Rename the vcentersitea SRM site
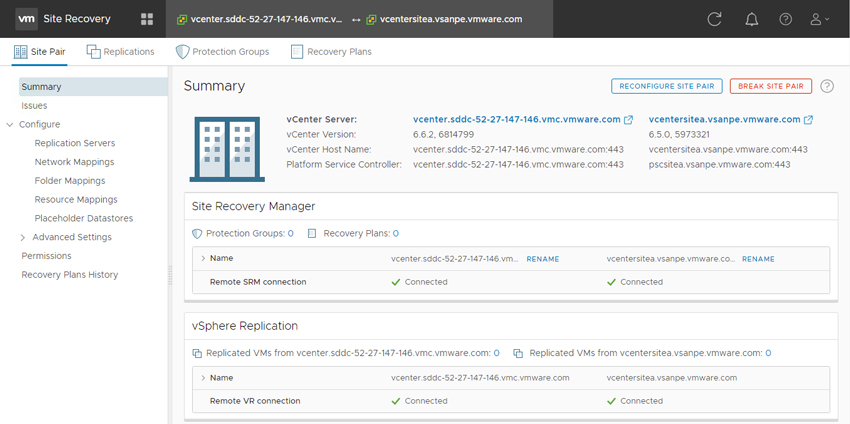The image size is (850, 424). tap(758, 259)
